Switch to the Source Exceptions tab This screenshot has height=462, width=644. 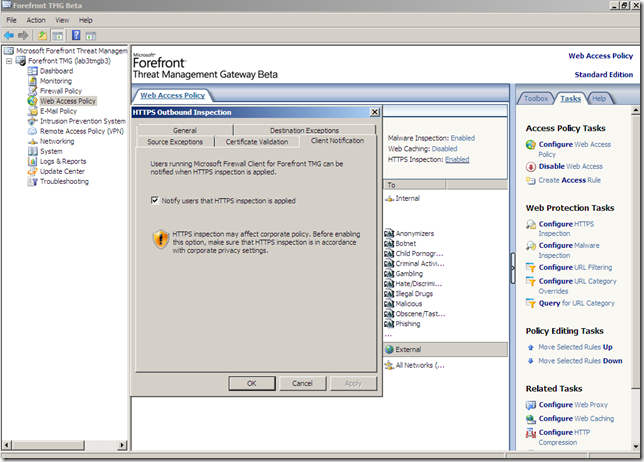pos(175,142)
